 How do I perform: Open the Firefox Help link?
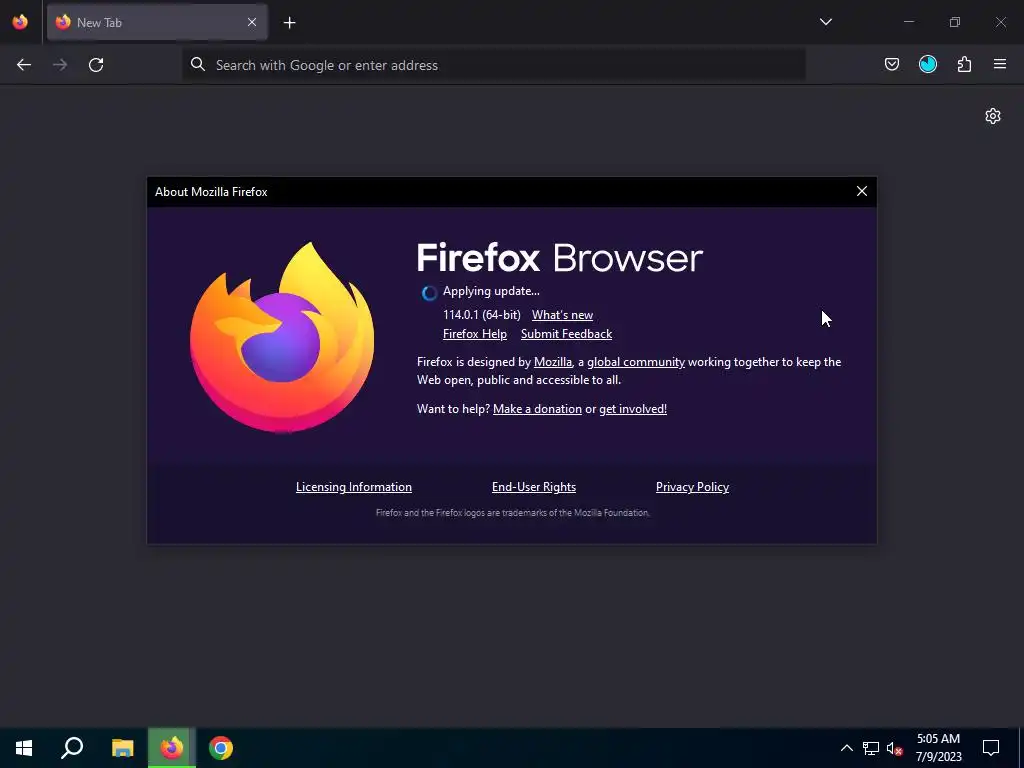(475, 334)
